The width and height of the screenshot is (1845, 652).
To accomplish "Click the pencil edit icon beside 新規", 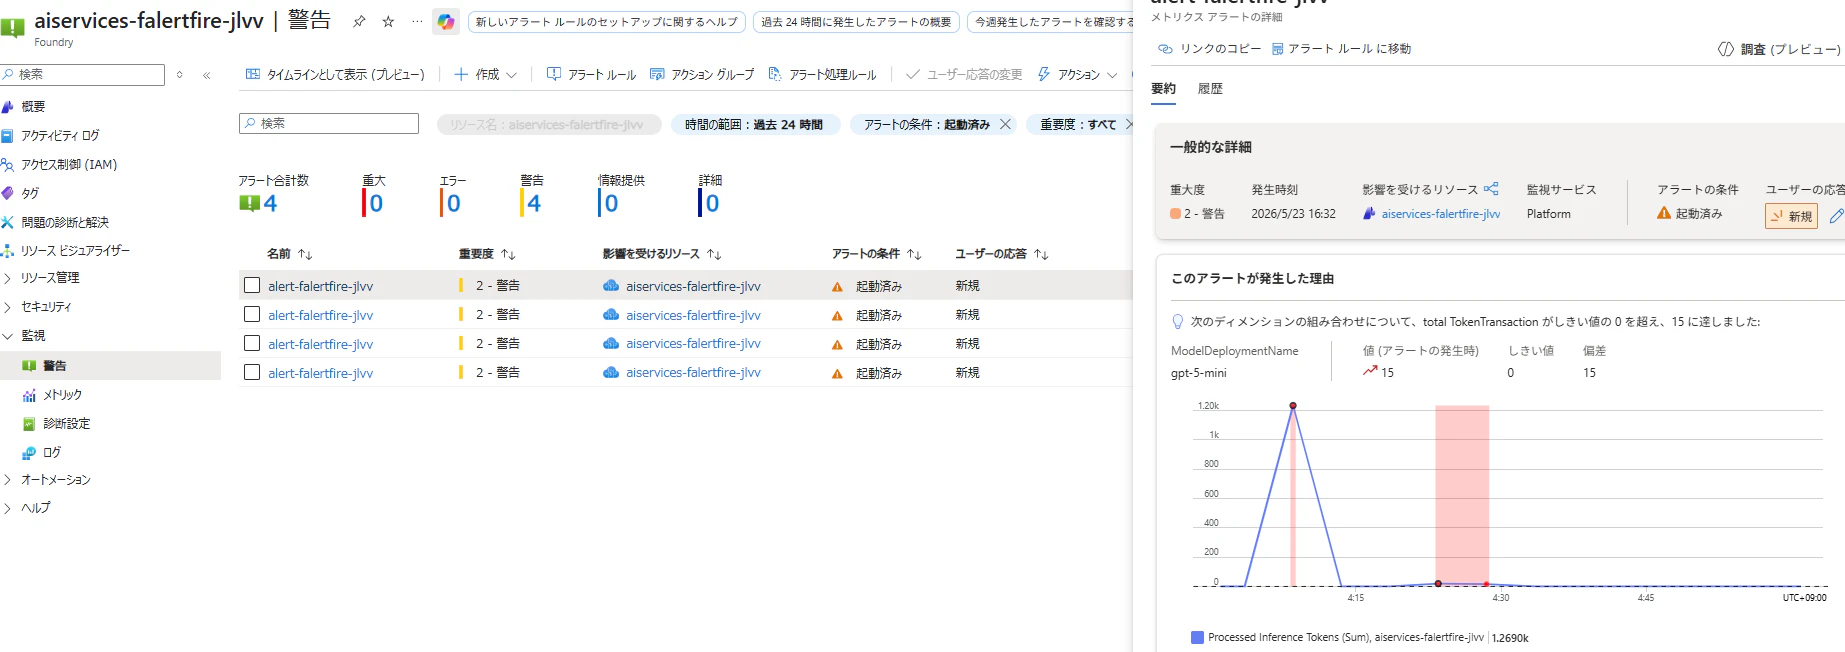I will [x=1836, y=216].
